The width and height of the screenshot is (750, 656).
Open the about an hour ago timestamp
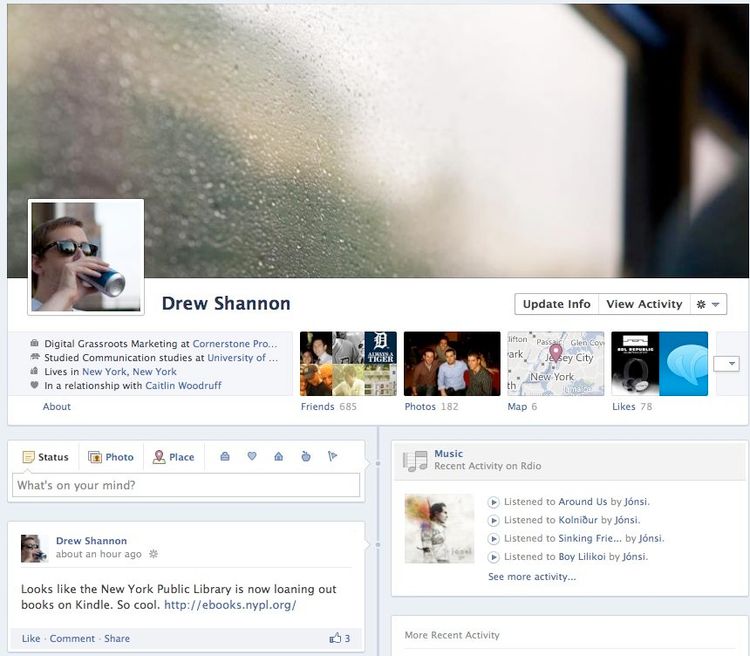click(x=99, y=554)
